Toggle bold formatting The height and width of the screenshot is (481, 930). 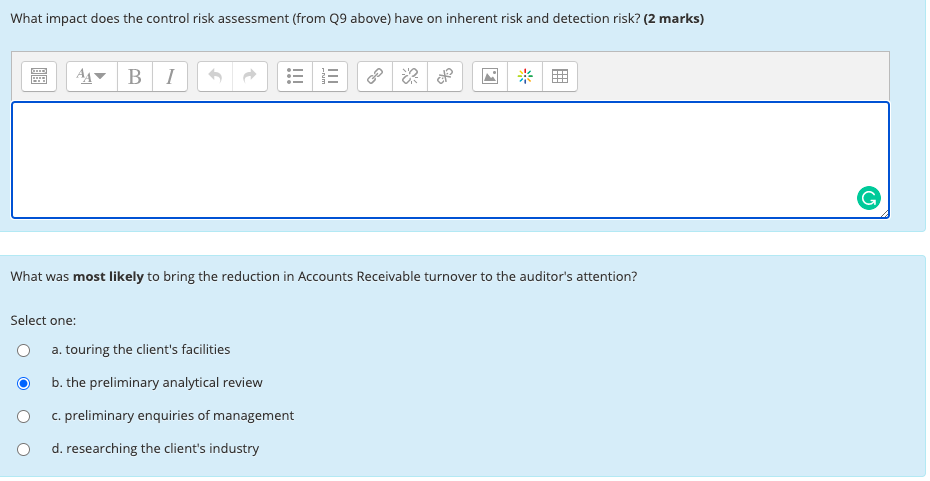click(135, 77)
